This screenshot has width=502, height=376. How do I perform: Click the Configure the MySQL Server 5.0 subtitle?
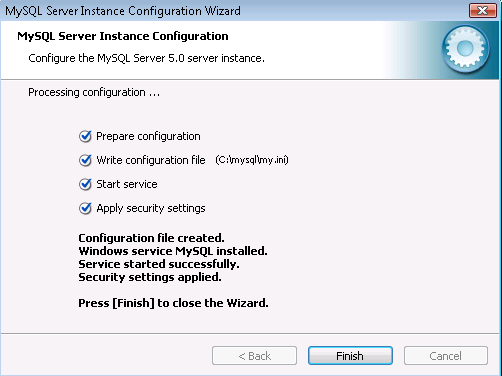coord(146,58)
